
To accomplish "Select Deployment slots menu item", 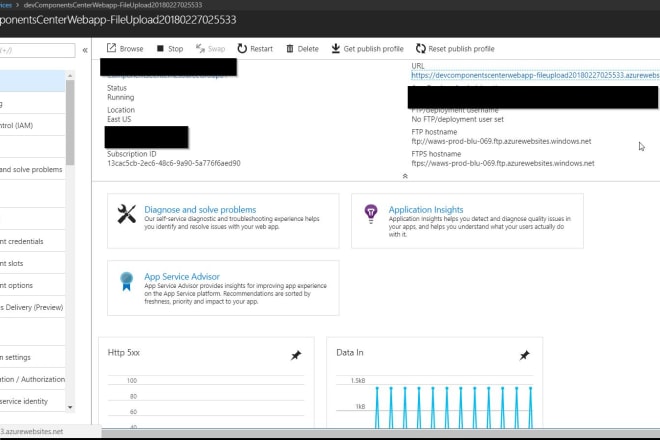I will pyautogui.click(x=32, y=263).
